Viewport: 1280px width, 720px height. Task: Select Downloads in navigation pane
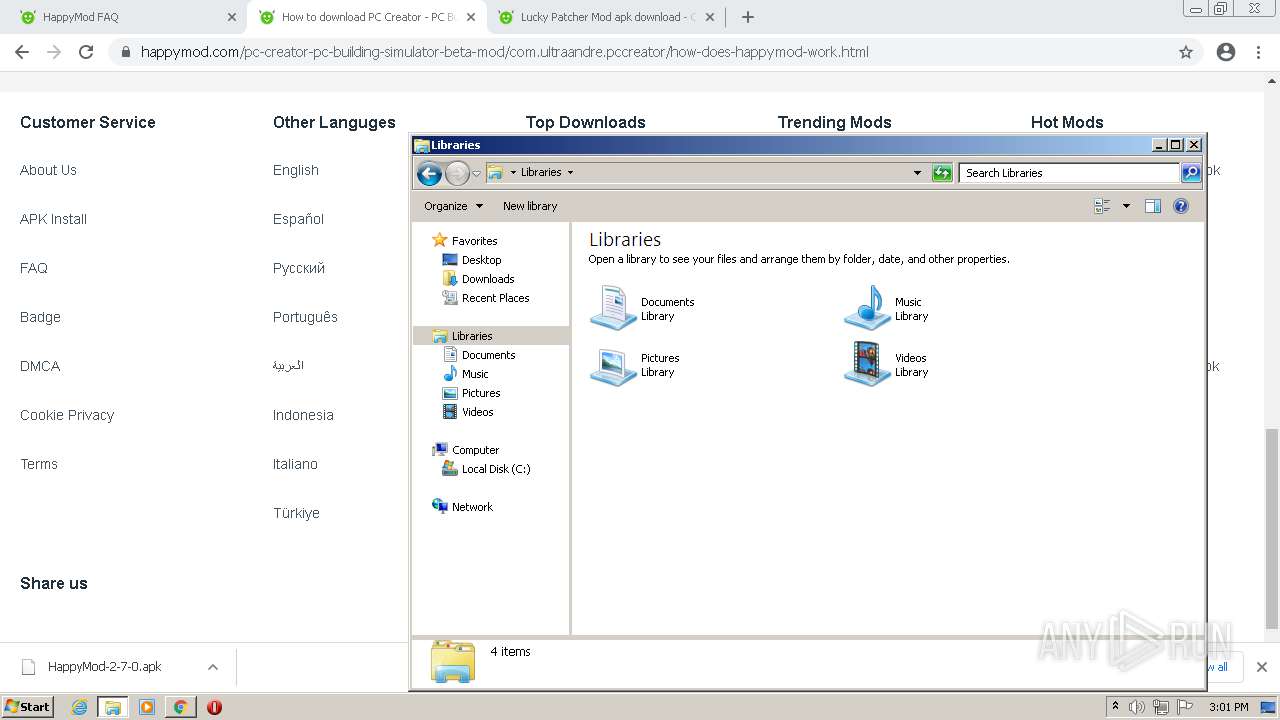[x=478, y=279]
